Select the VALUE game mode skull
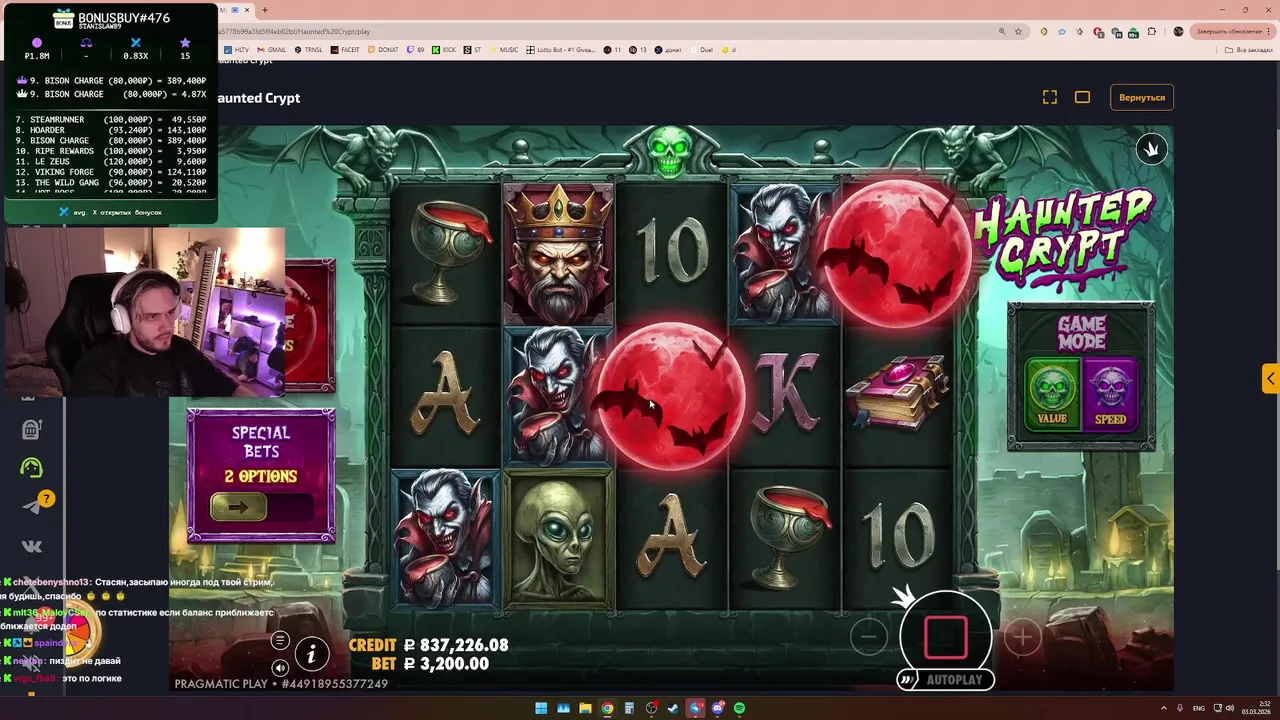 1052,393
